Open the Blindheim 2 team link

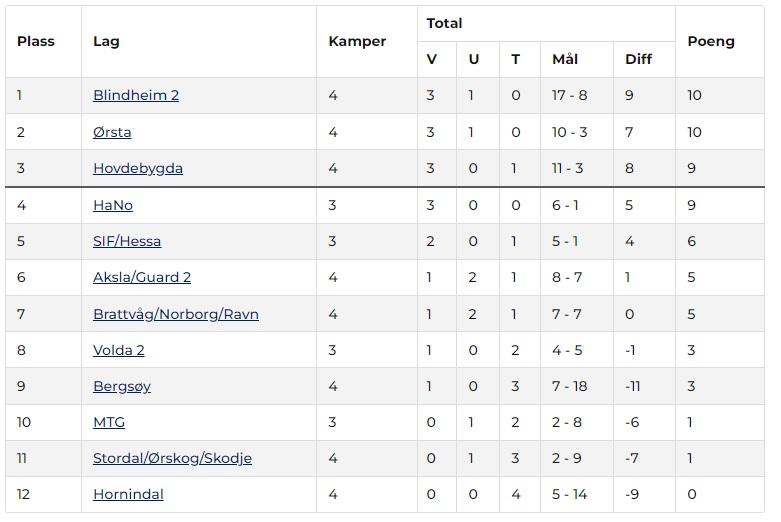pos(135,96)
